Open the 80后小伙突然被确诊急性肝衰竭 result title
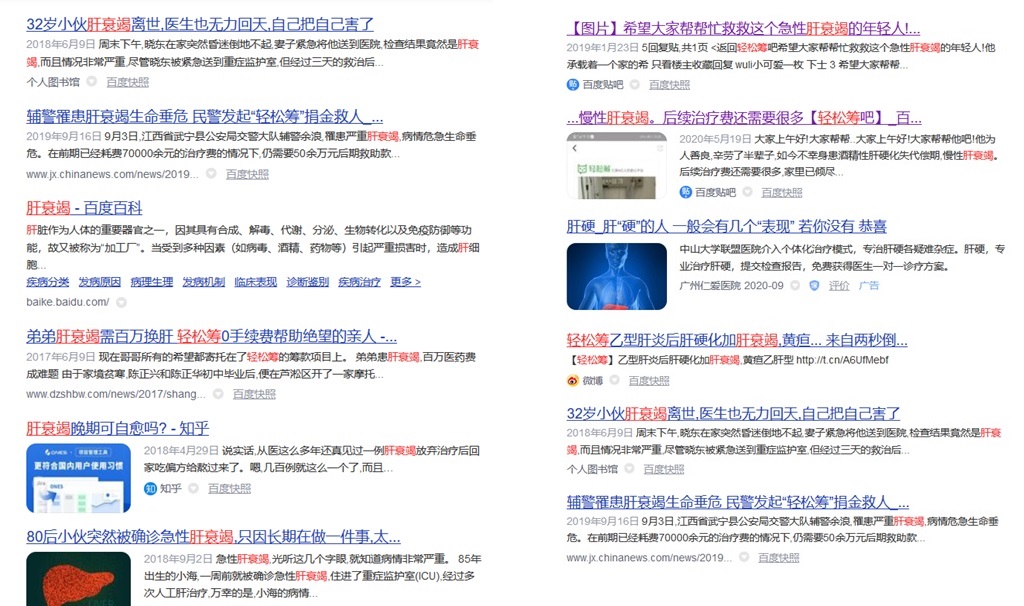The height and width of the screenshot is (606, 1024). tap(214, 537)
